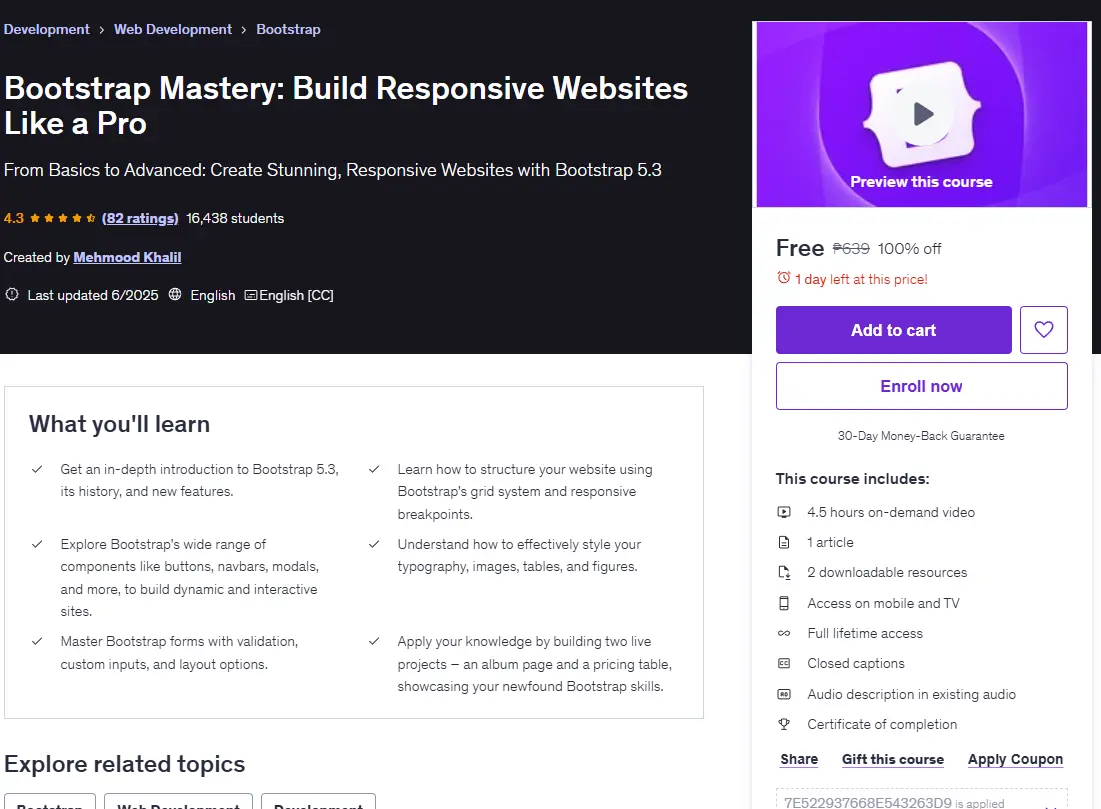Click checkmark beside 'Get an in-depth introduction'
Screen dimensions: 1101x809
tap(37, 469)
